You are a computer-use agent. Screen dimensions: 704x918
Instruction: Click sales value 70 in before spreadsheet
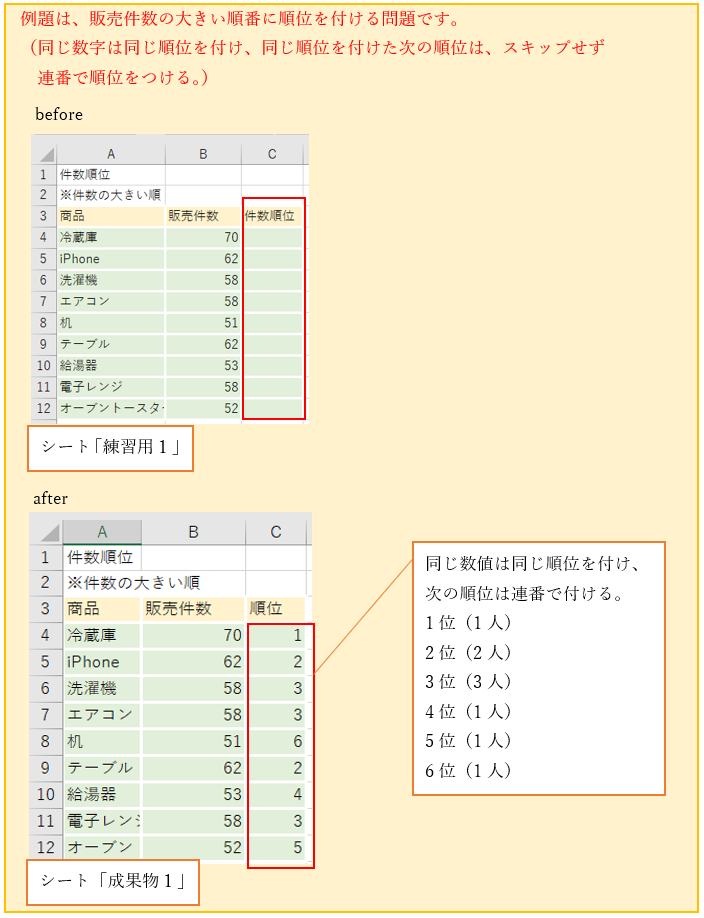coord(203,237)
